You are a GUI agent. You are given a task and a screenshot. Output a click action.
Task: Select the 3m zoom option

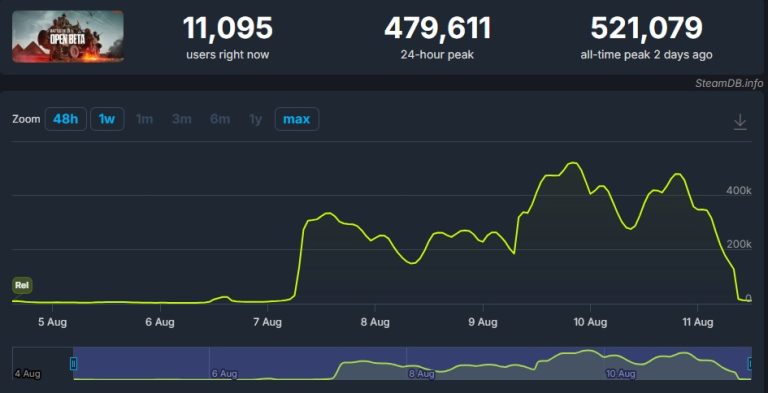click(182, 119)
